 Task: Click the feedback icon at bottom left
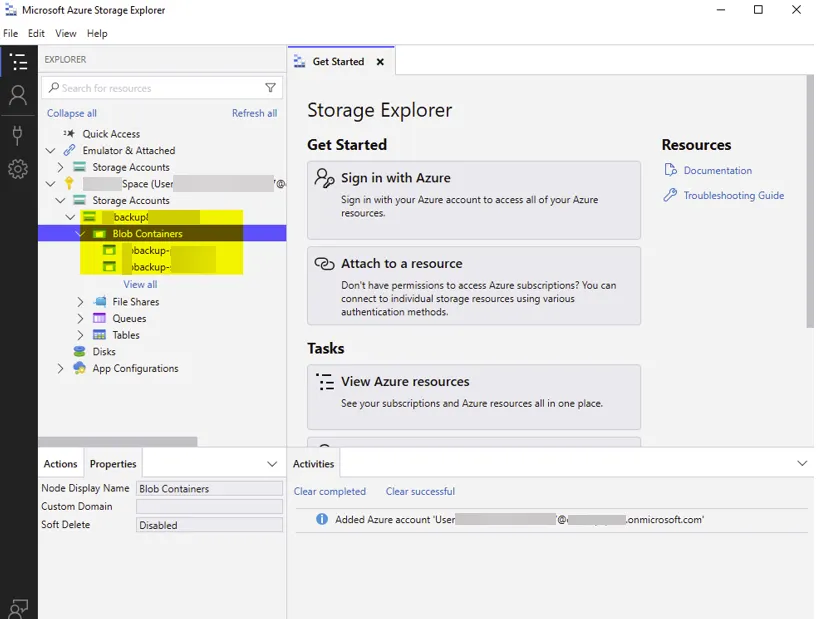point(18,606)
